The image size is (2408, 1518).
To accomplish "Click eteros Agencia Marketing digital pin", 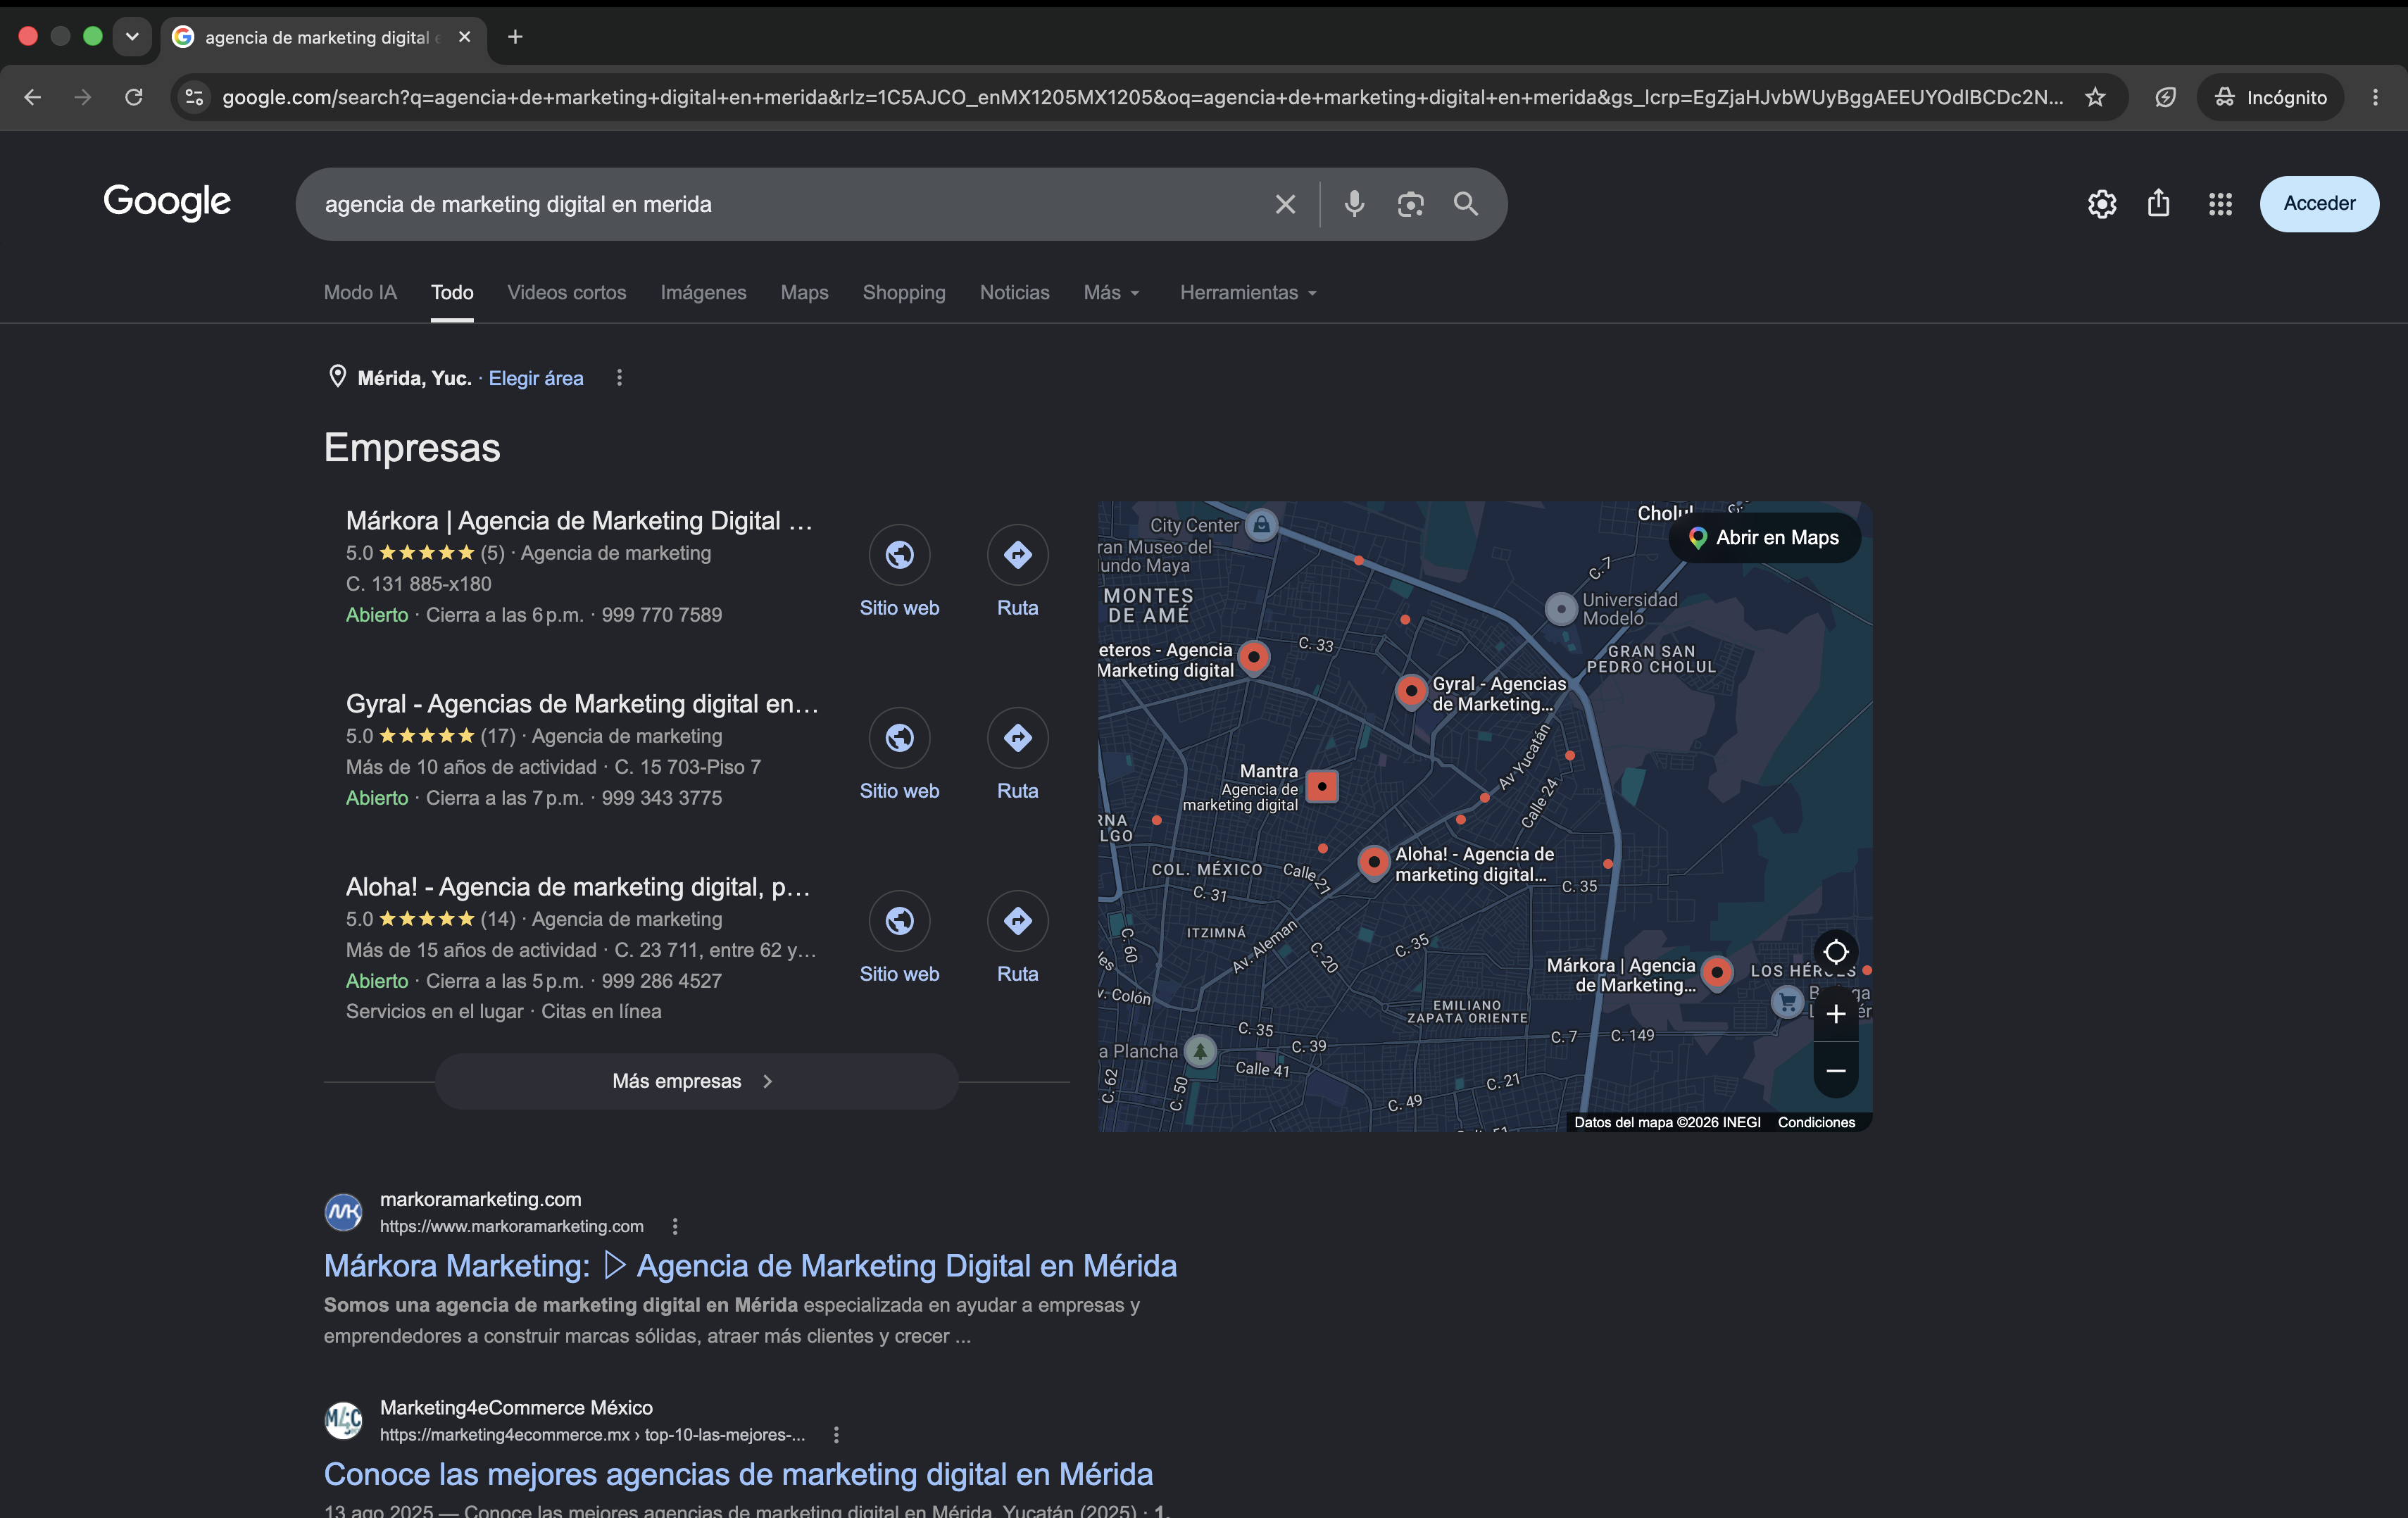I will [x=1253, y=658].
